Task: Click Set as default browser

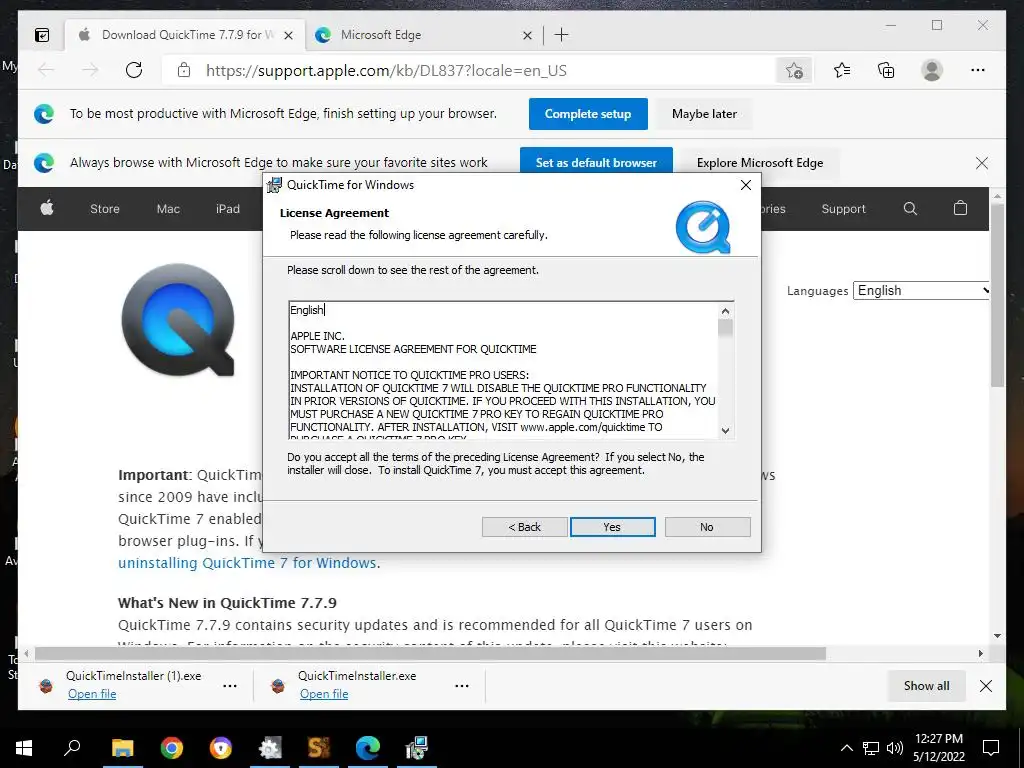Action: click(596, 163)
